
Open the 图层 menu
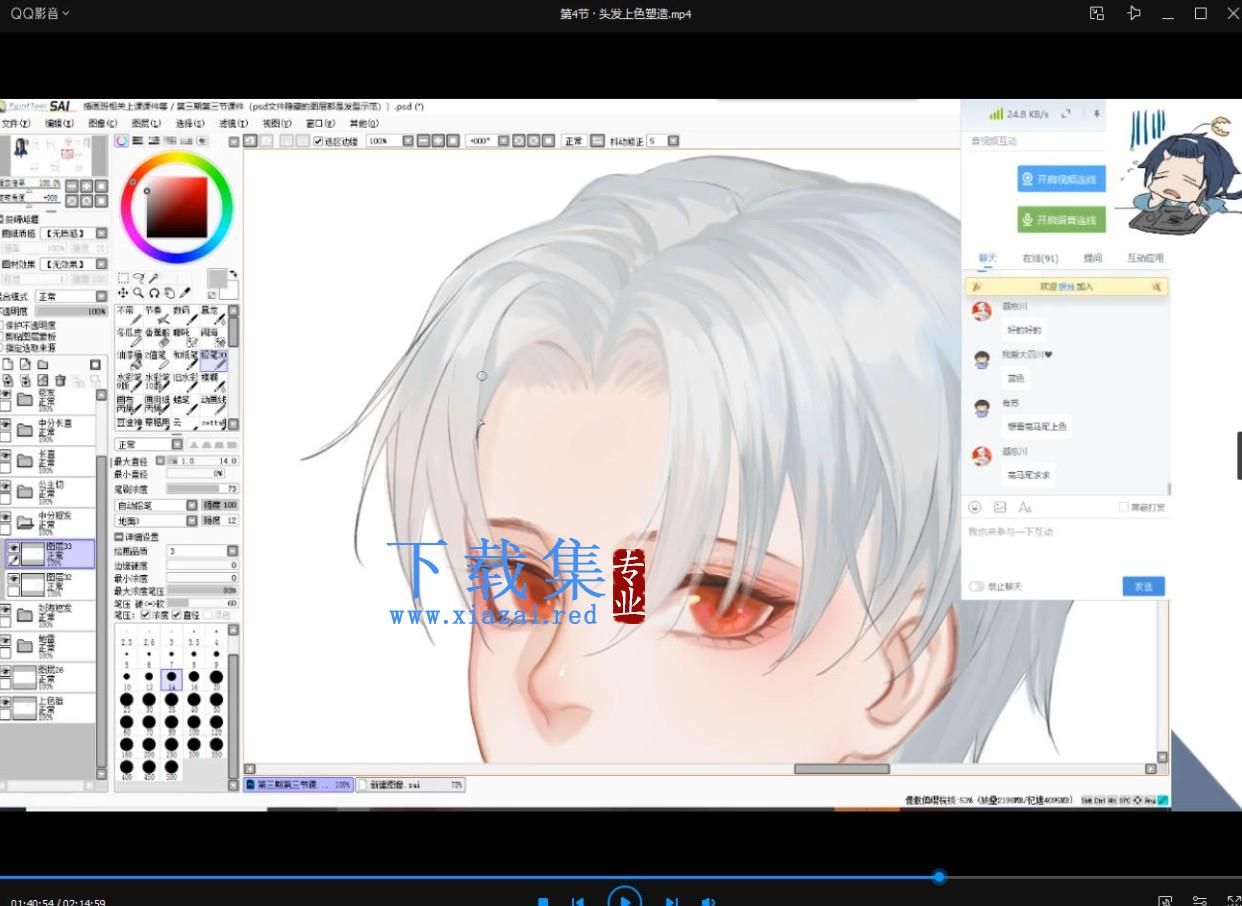tap(146, 124)
